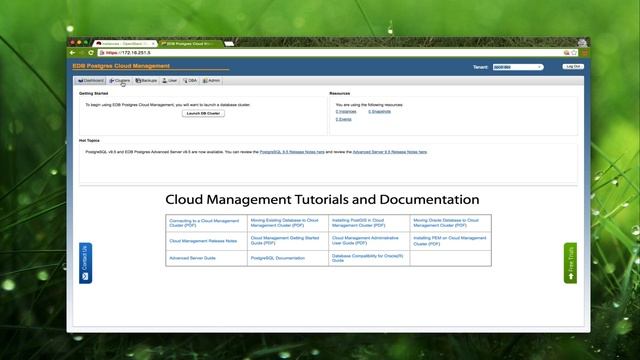The height and width of the screenshot is (360, 640).
Task: Click the Launch DB Cluster button
Action: 203,113
